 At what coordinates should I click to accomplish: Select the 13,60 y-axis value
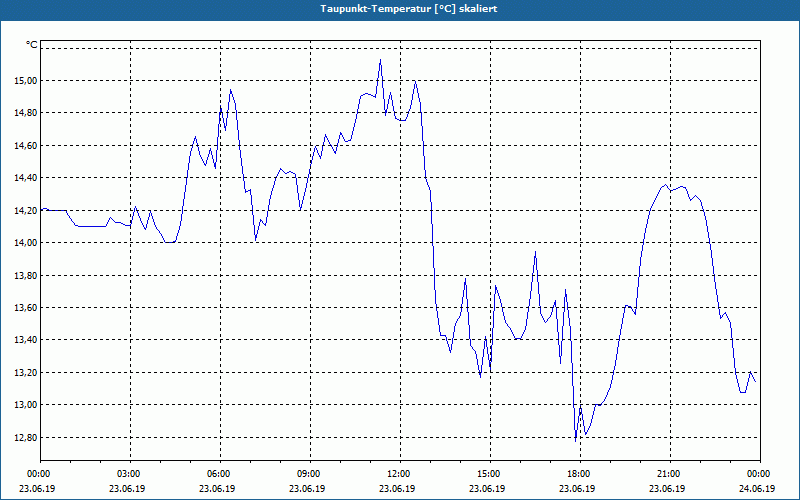click(26, 307)
